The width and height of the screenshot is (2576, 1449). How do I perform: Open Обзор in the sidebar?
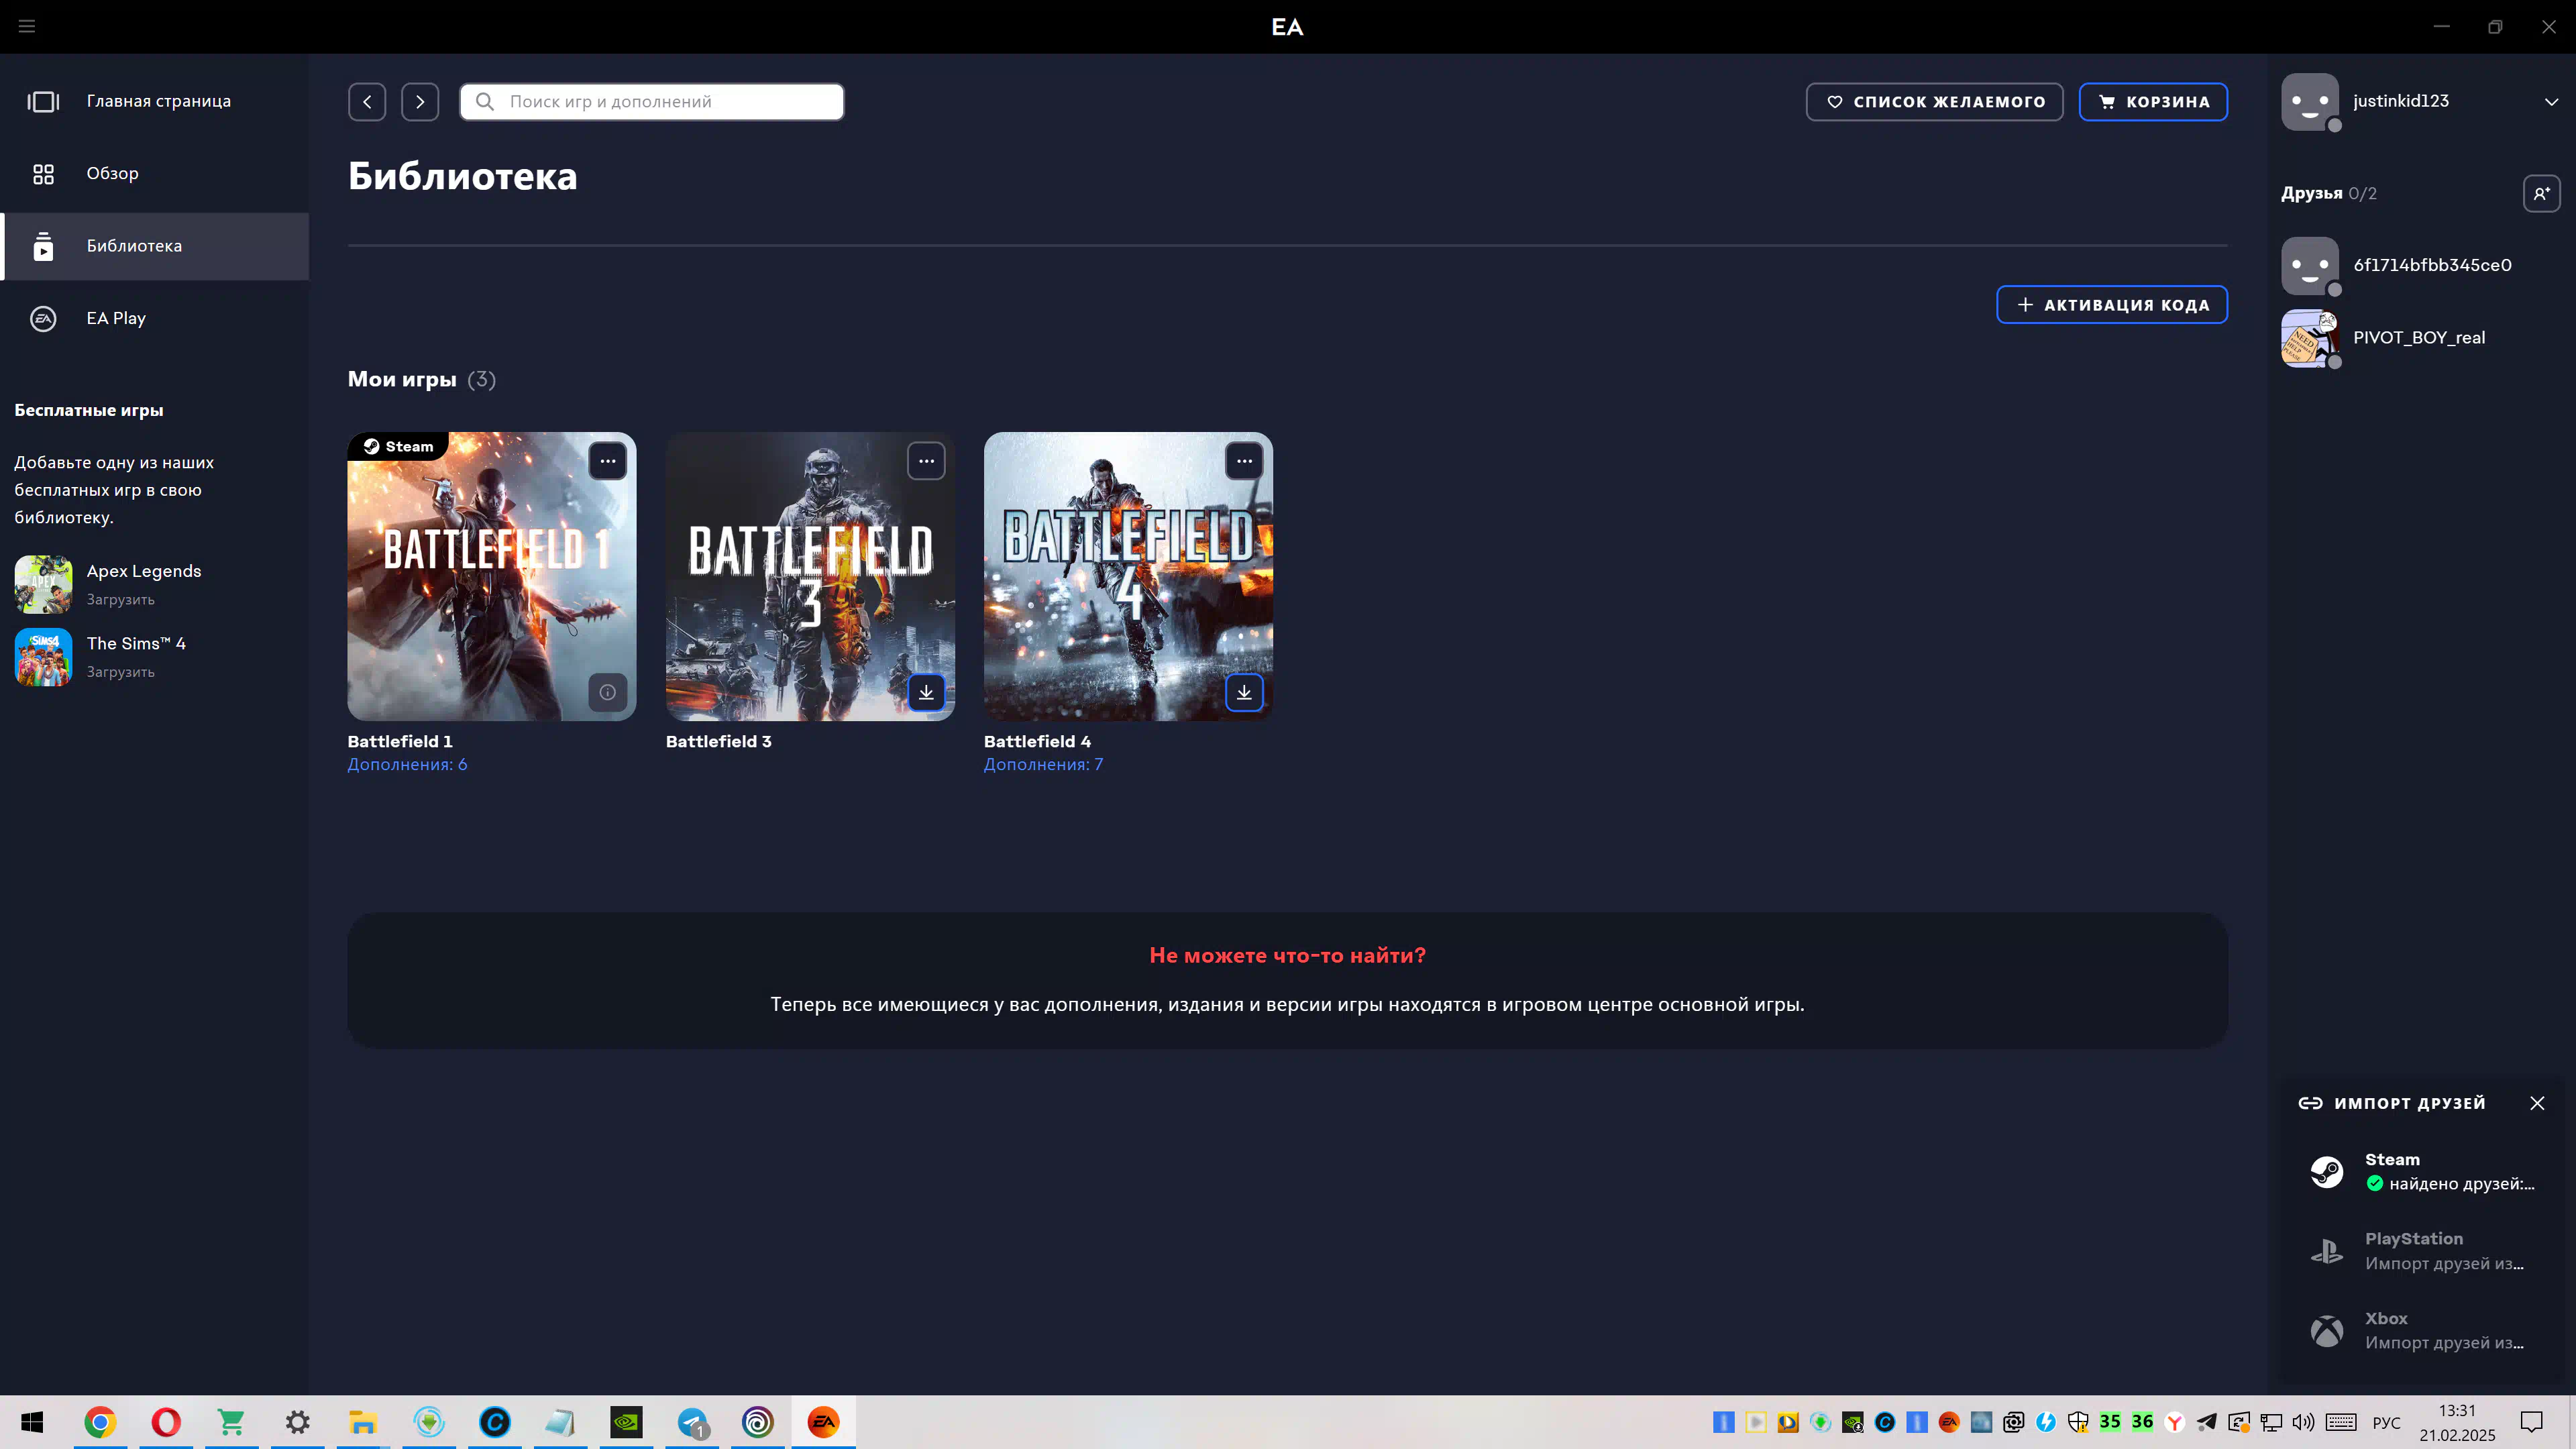coord(155,174)
